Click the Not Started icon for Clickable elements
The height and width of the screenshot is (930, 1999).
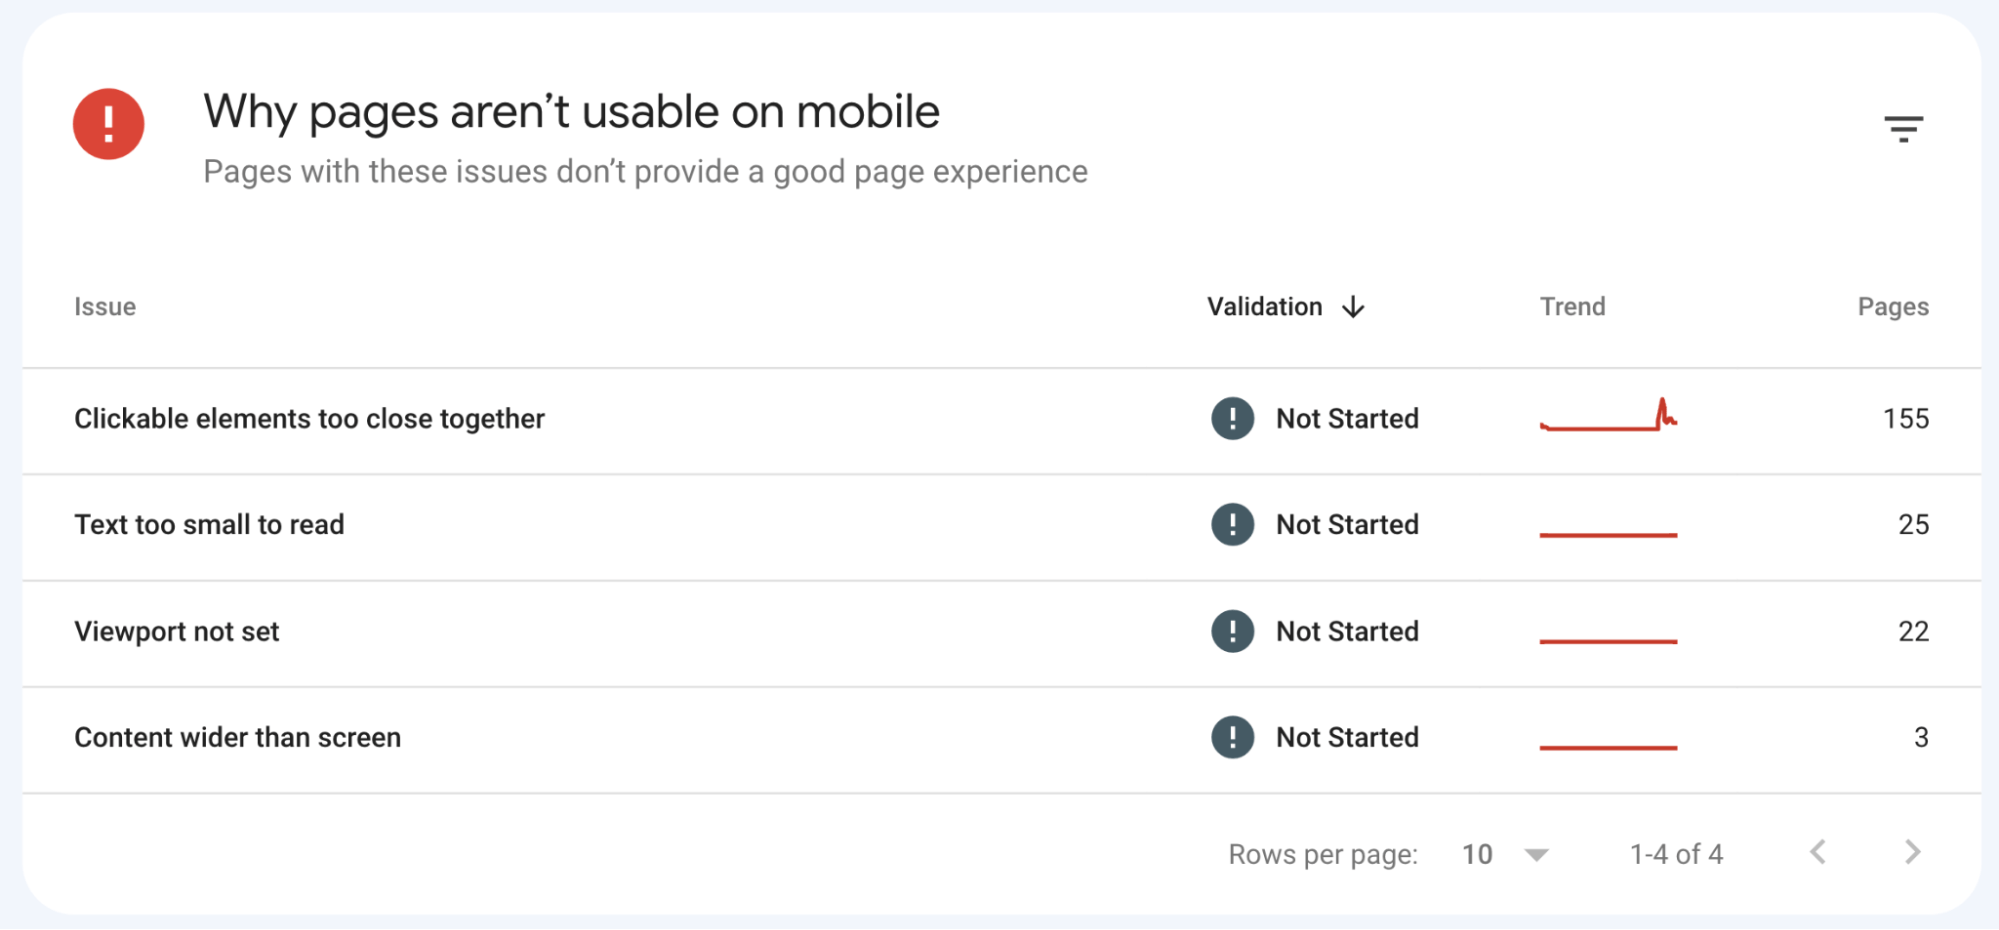click(x=1231, y=419)
